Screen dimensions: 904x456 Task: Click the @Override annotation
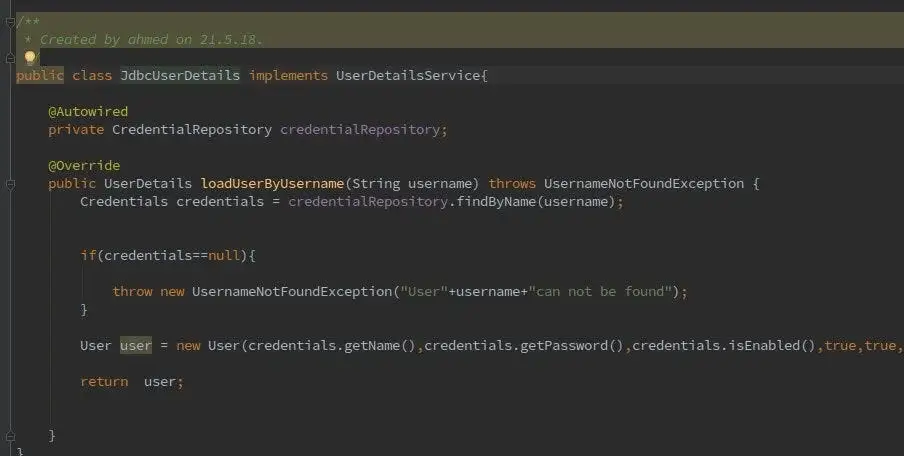click(84, 165)
